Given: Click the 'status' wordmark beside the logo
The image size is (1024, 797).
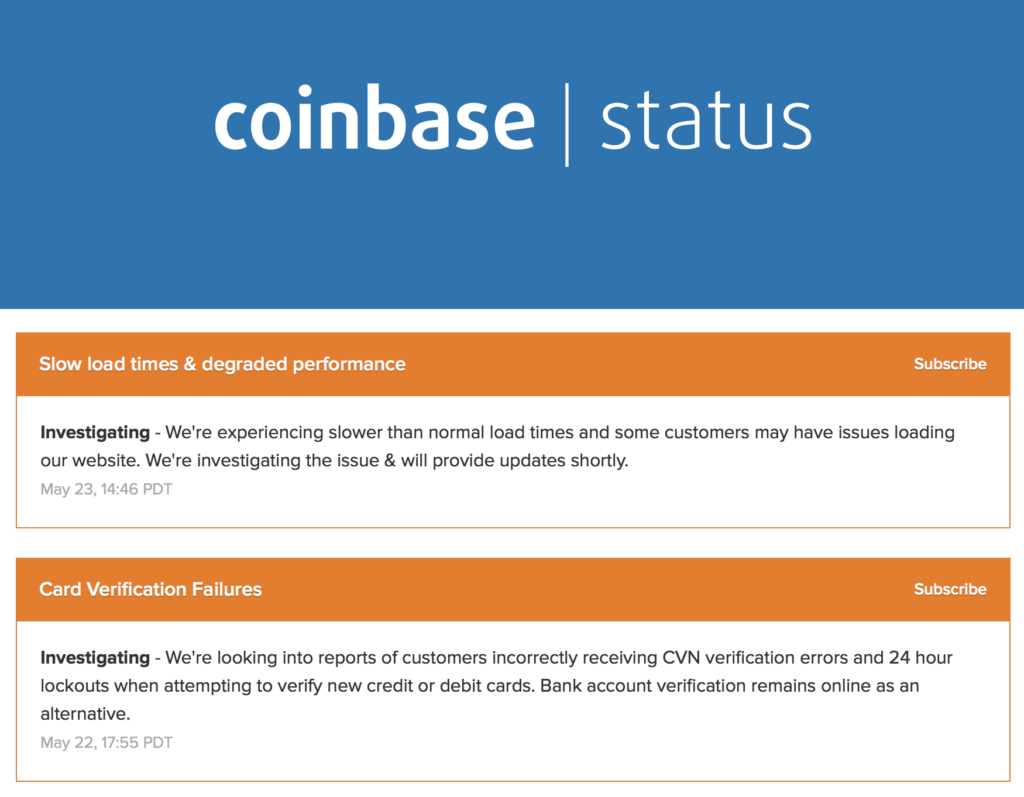Looking at the screenshot, I should tap(705, 118).
